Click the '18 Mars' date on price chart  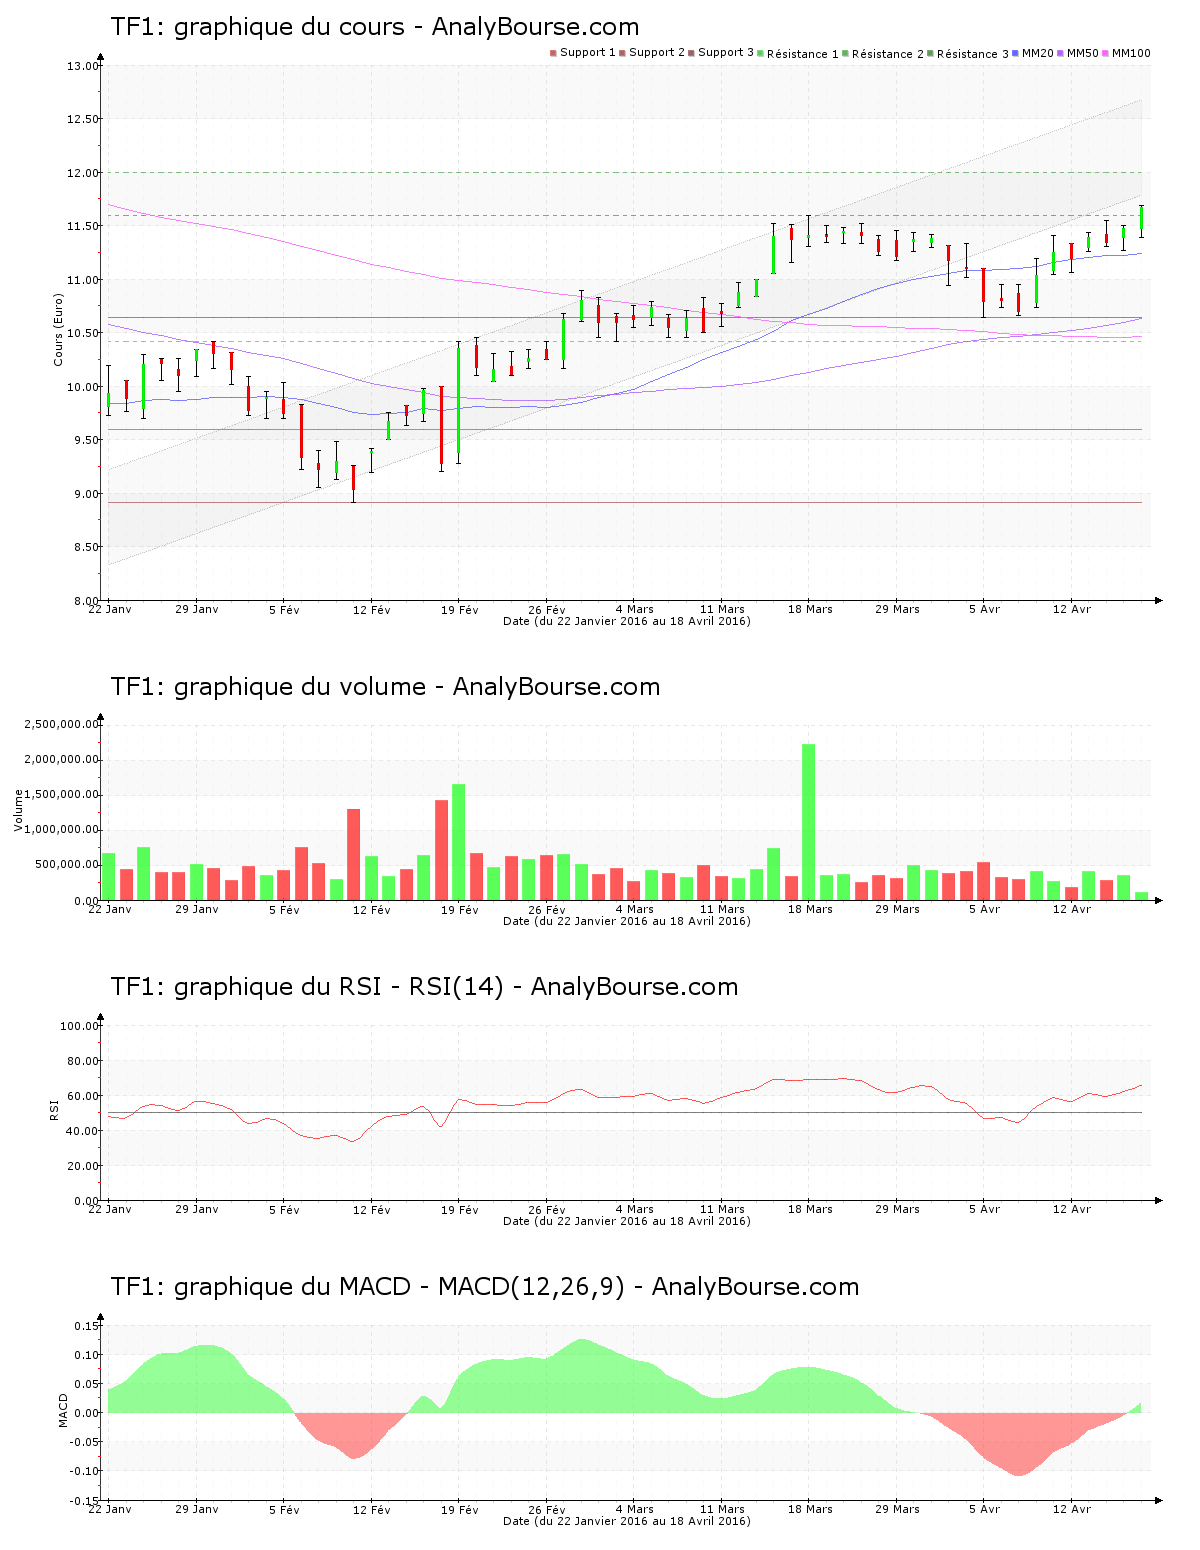(810, 609)
